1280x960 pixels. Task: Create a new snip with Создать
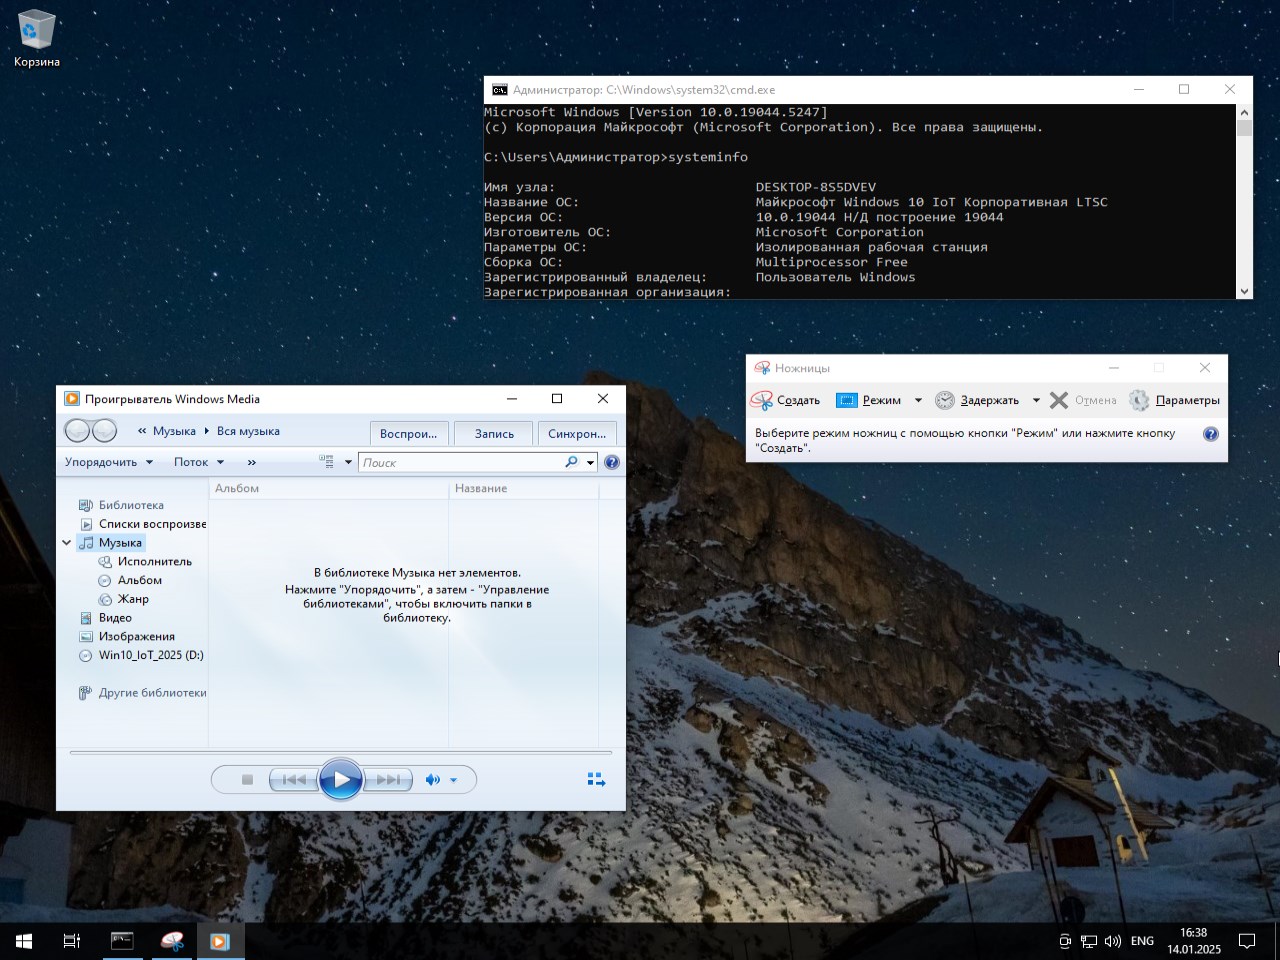click(786, 400)
